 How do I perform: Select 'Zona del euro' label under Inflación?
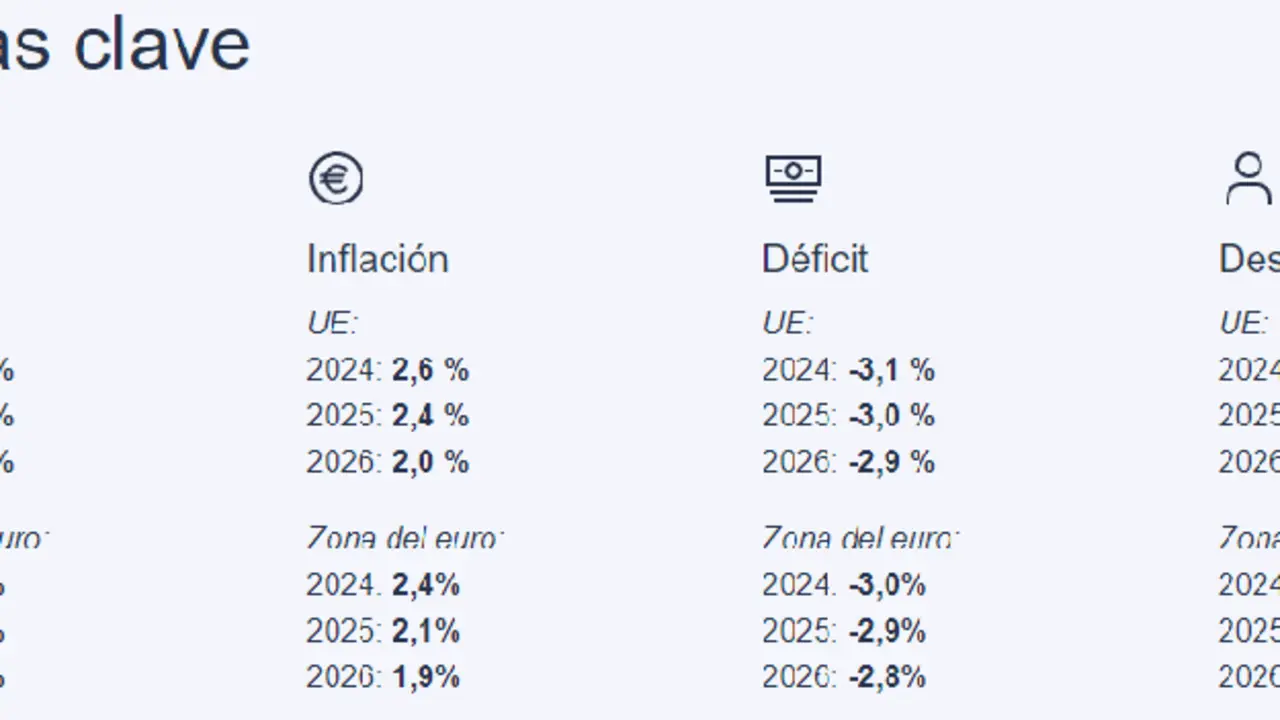pyautogui.click(x=405, y=538)
